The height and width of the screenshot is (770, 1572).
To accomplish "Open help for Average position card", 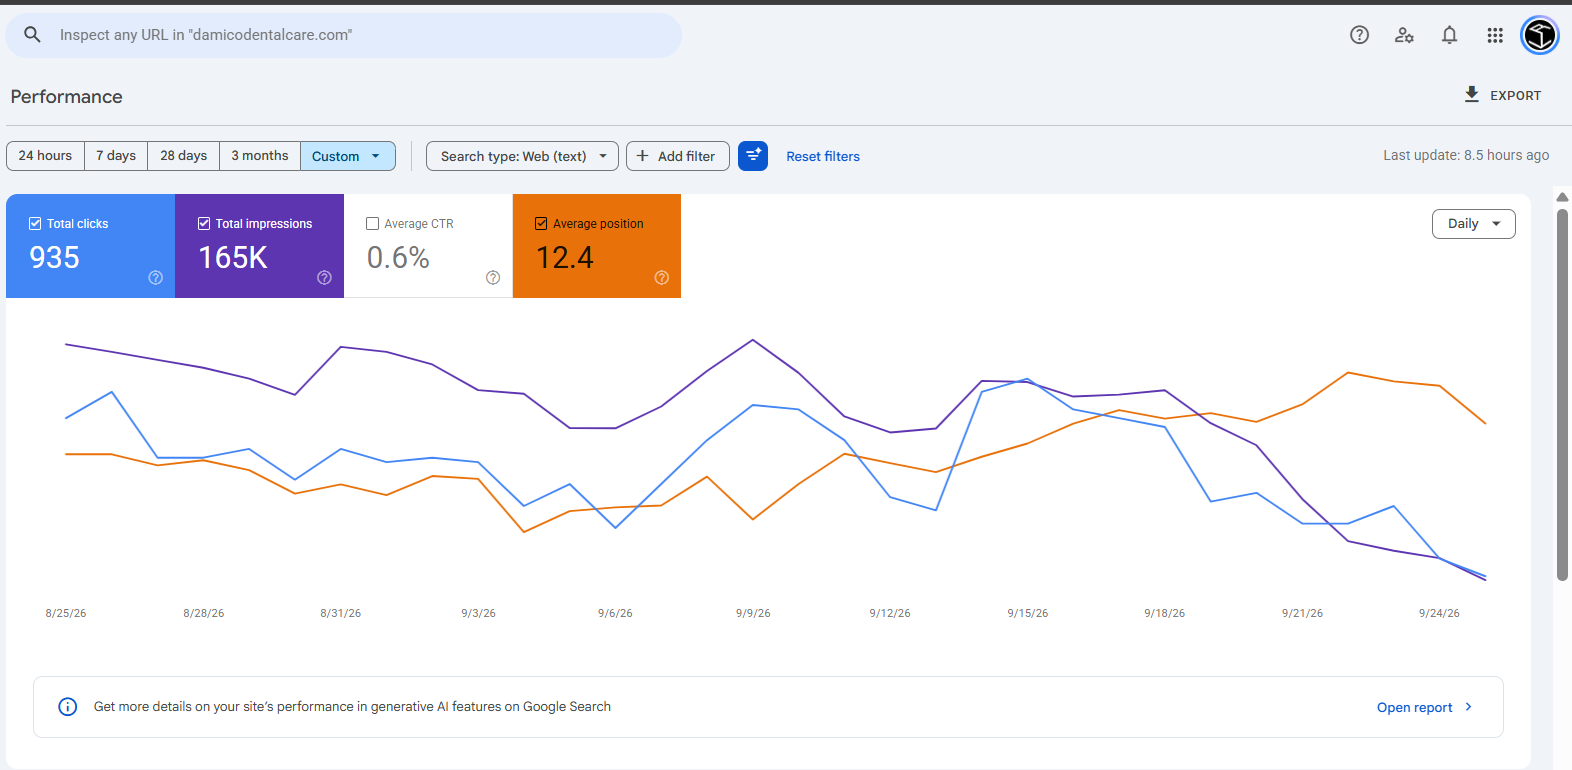I will click(x=662, y=278).
